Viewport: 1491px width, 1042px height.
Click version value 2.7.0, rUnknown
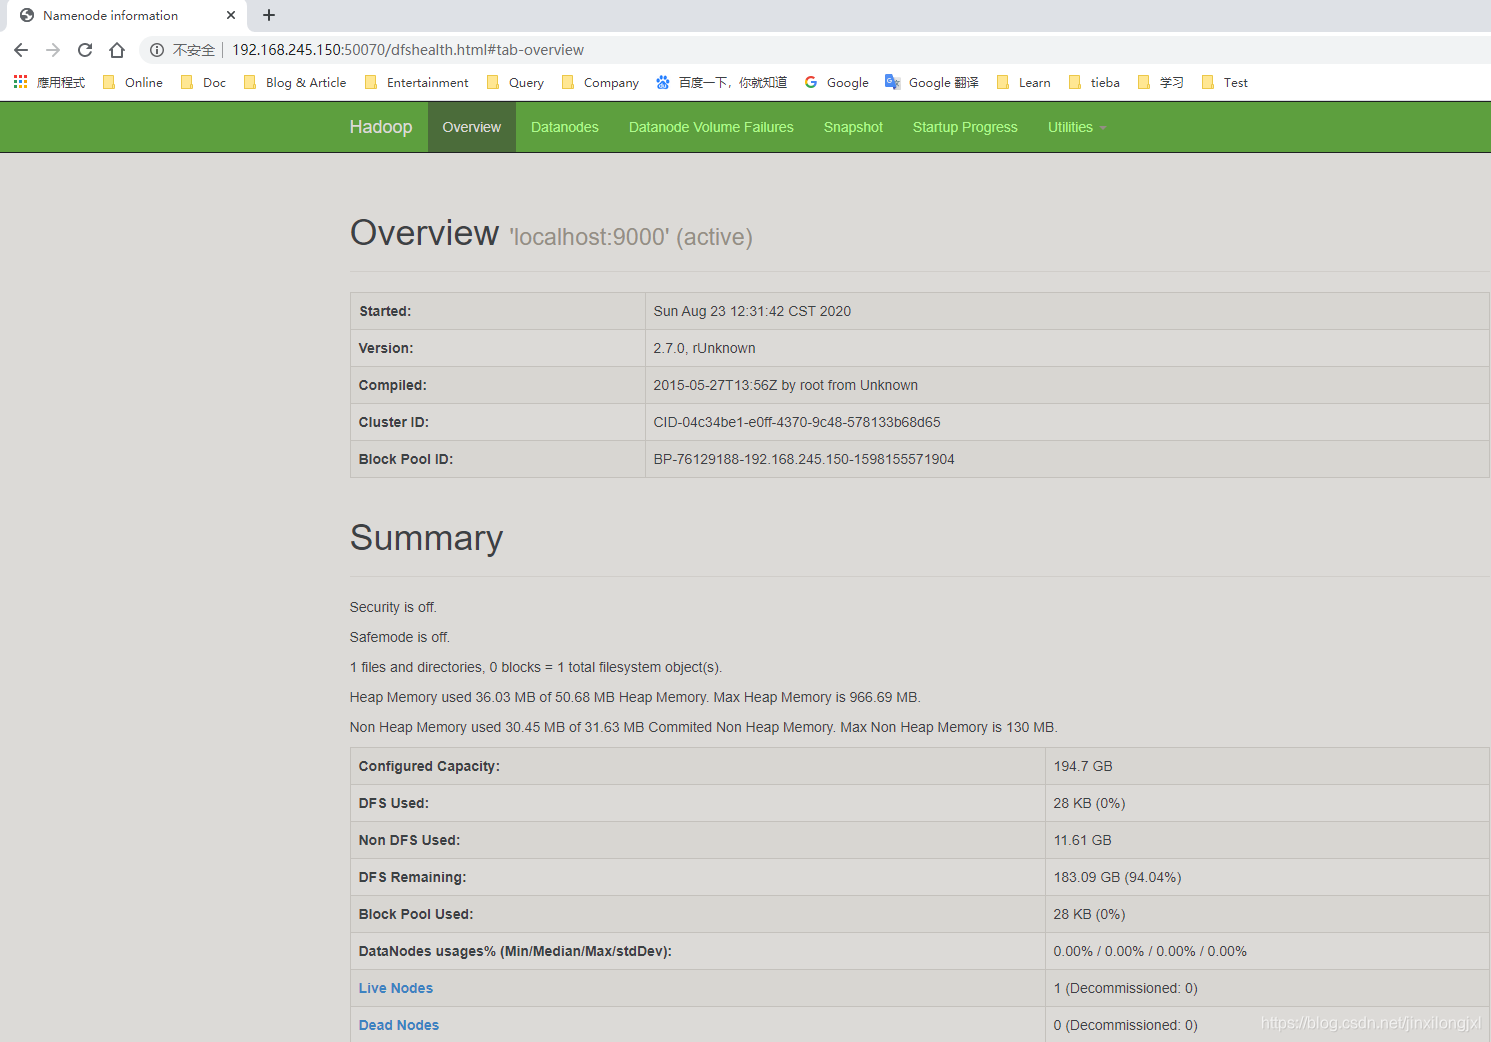tap(704, 348)
